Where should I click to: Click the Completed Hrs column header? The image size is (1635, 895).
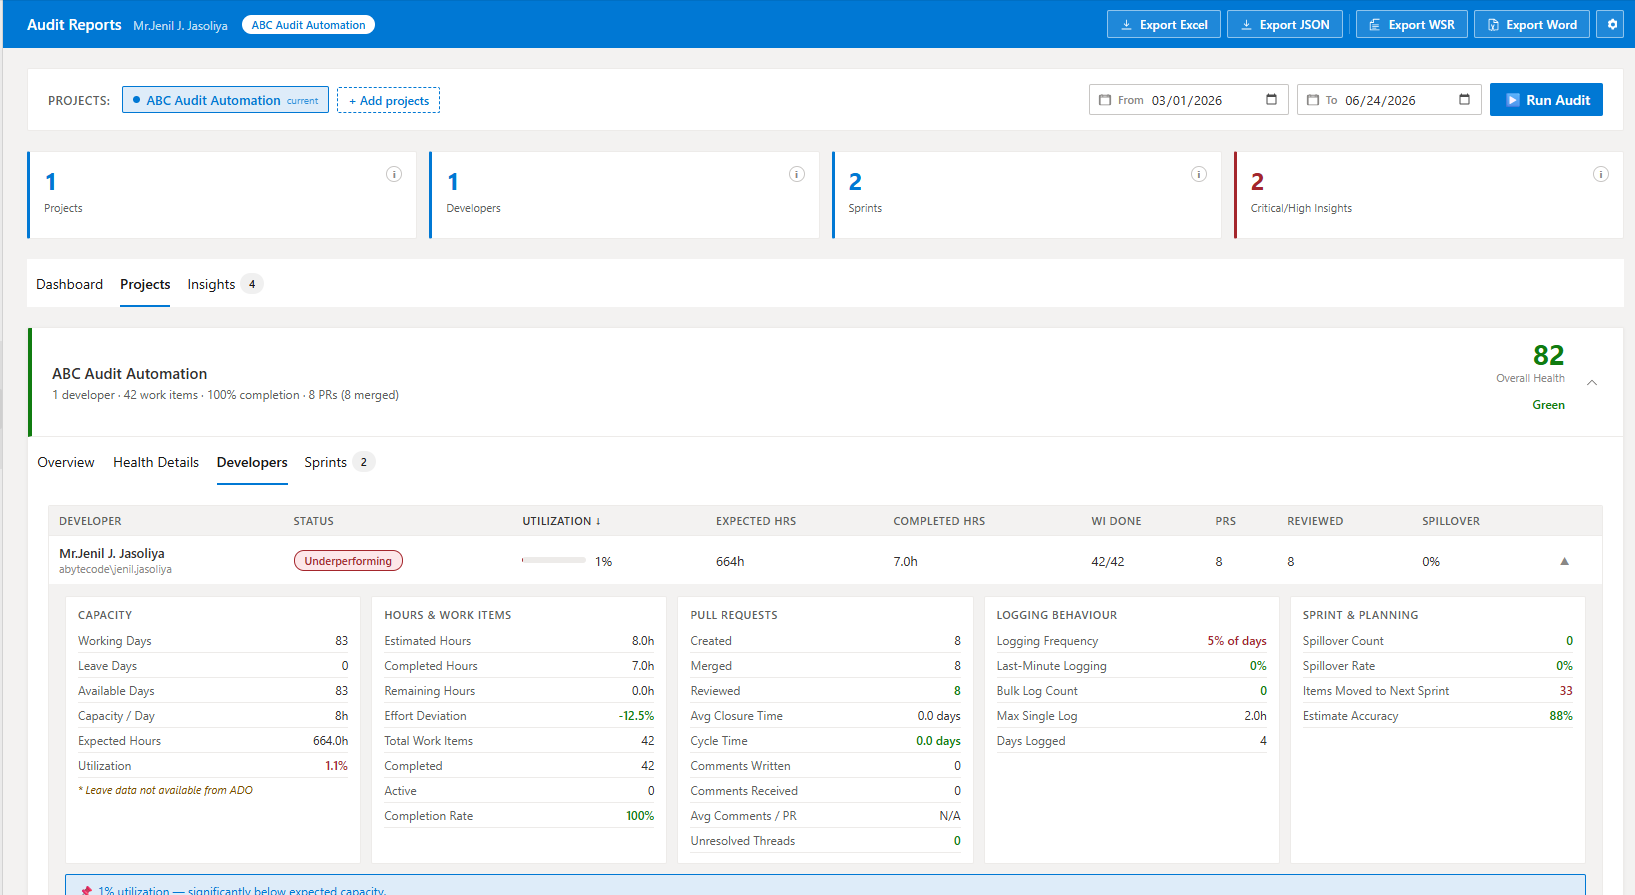click(939, 521)
